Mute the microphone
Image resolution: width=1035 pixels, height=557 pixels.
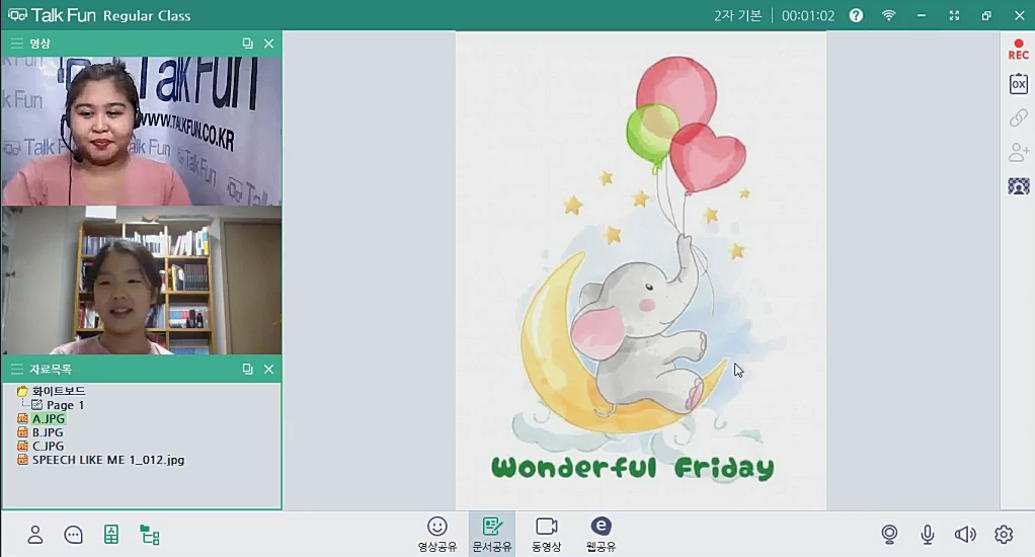(927, 534)
